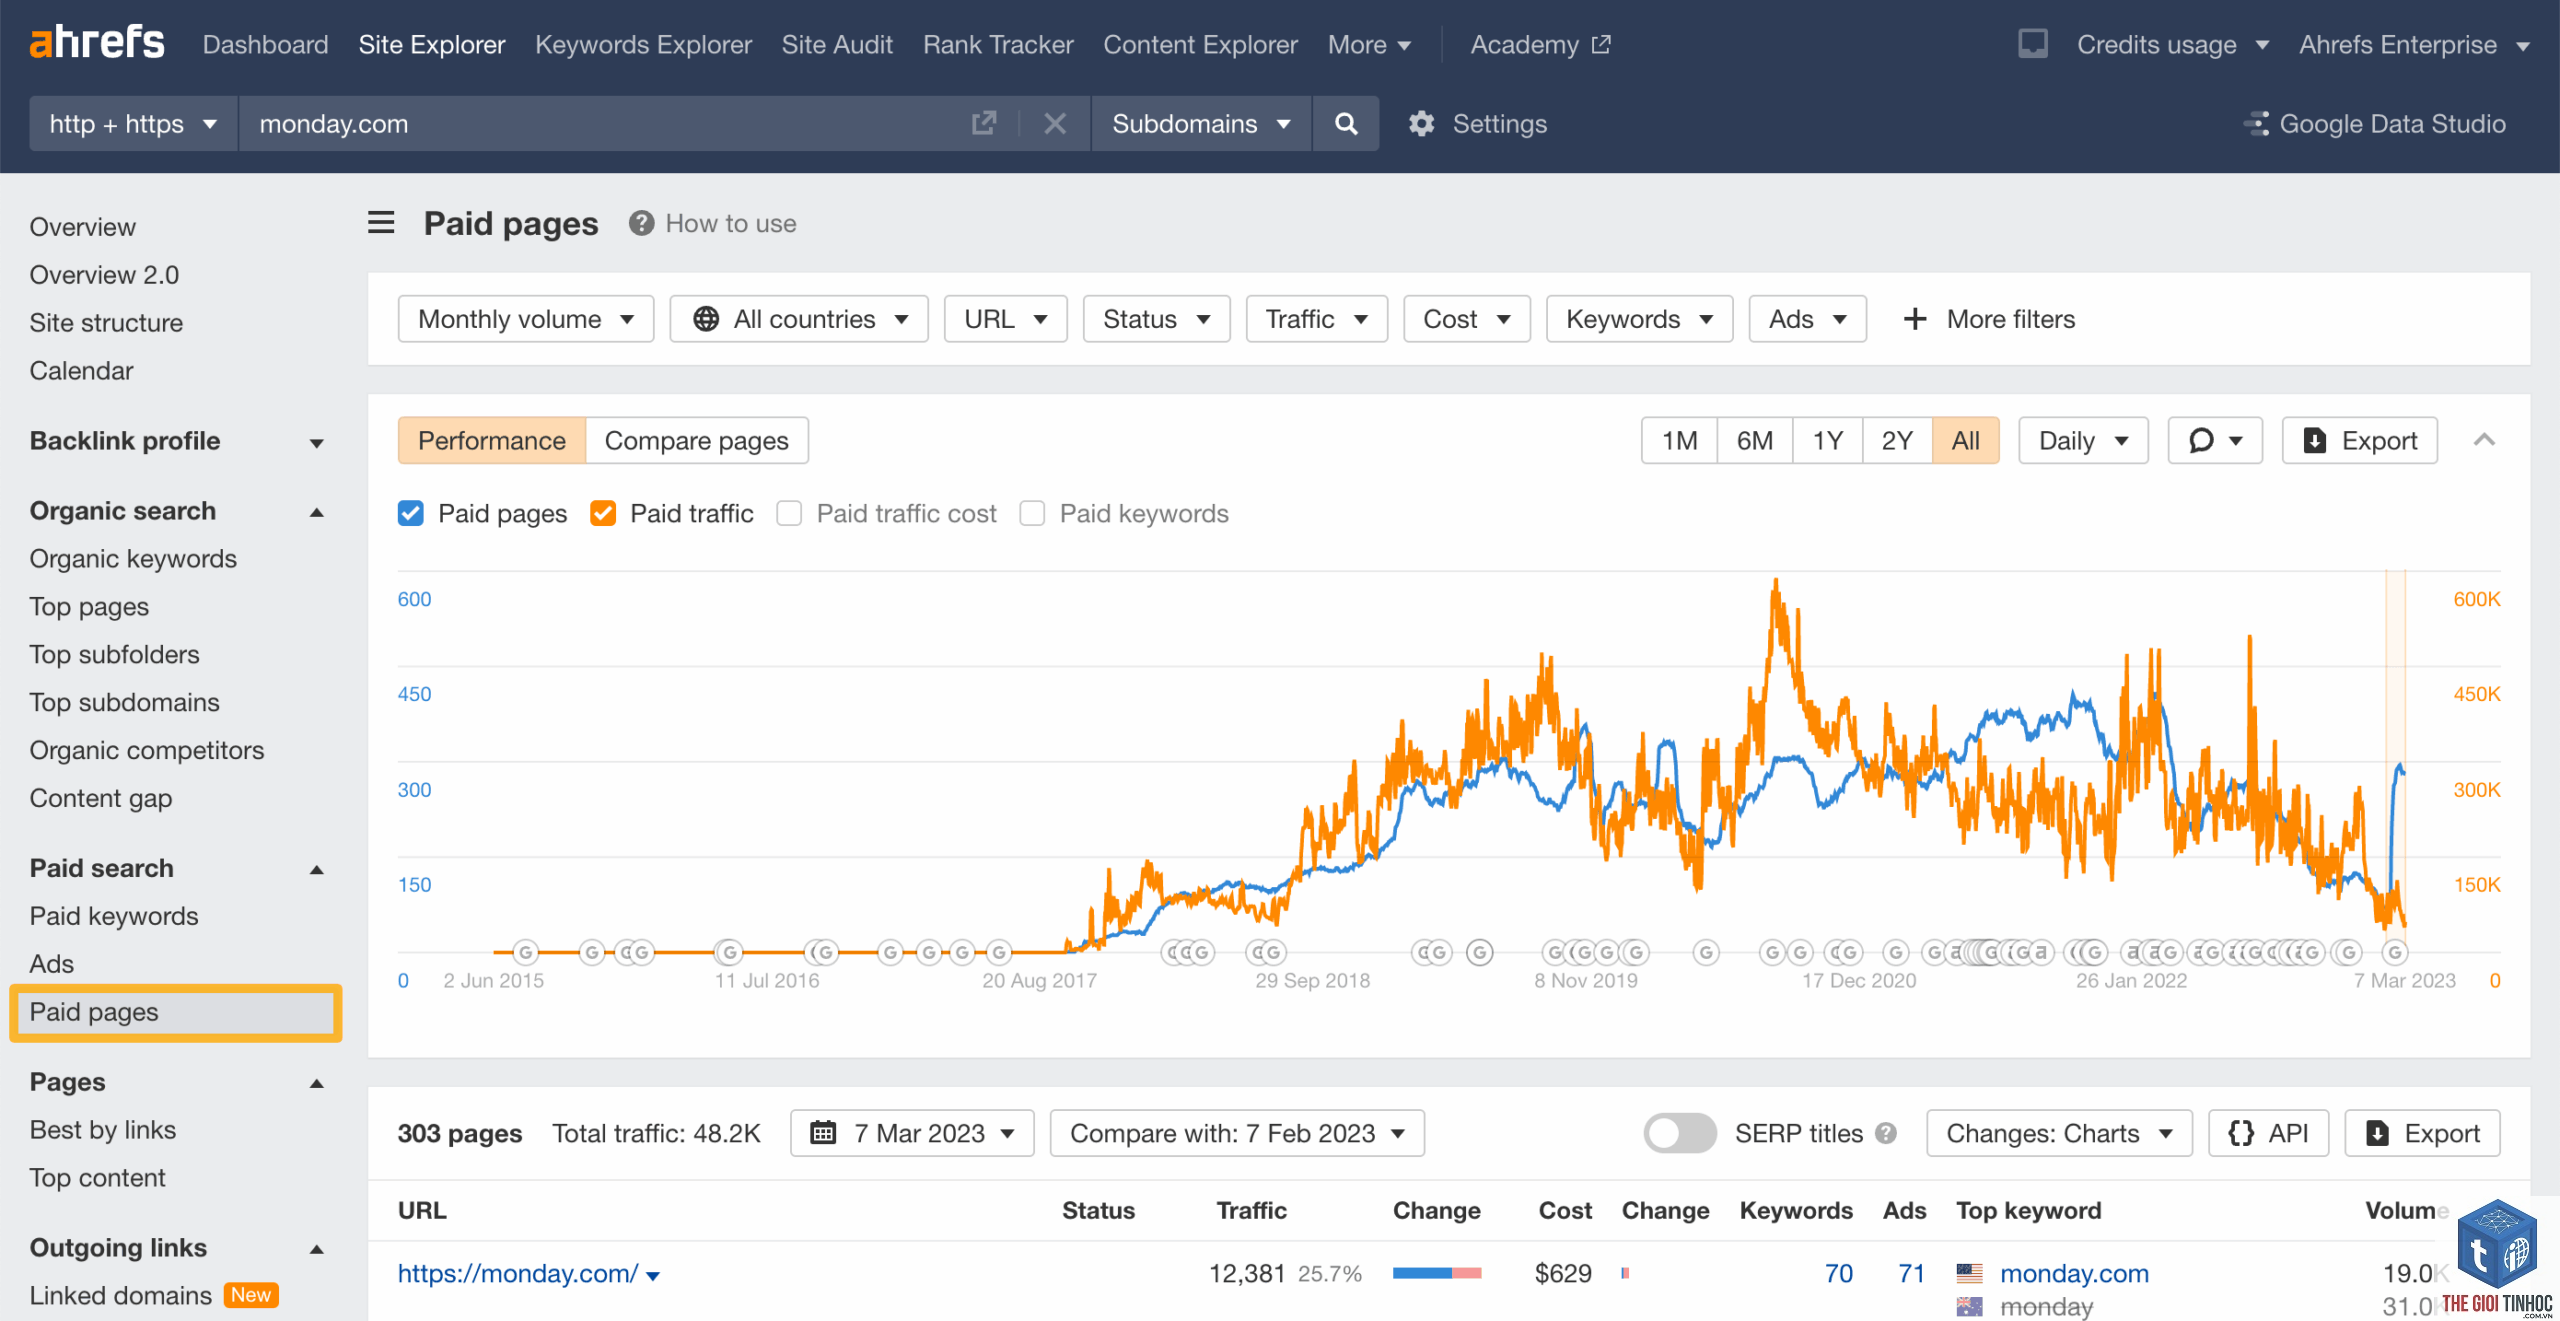Image resolution: width=2560 pixels, height=1321 pixels.
Task: Open Settings gear icon
Action: pos(1421,123)
